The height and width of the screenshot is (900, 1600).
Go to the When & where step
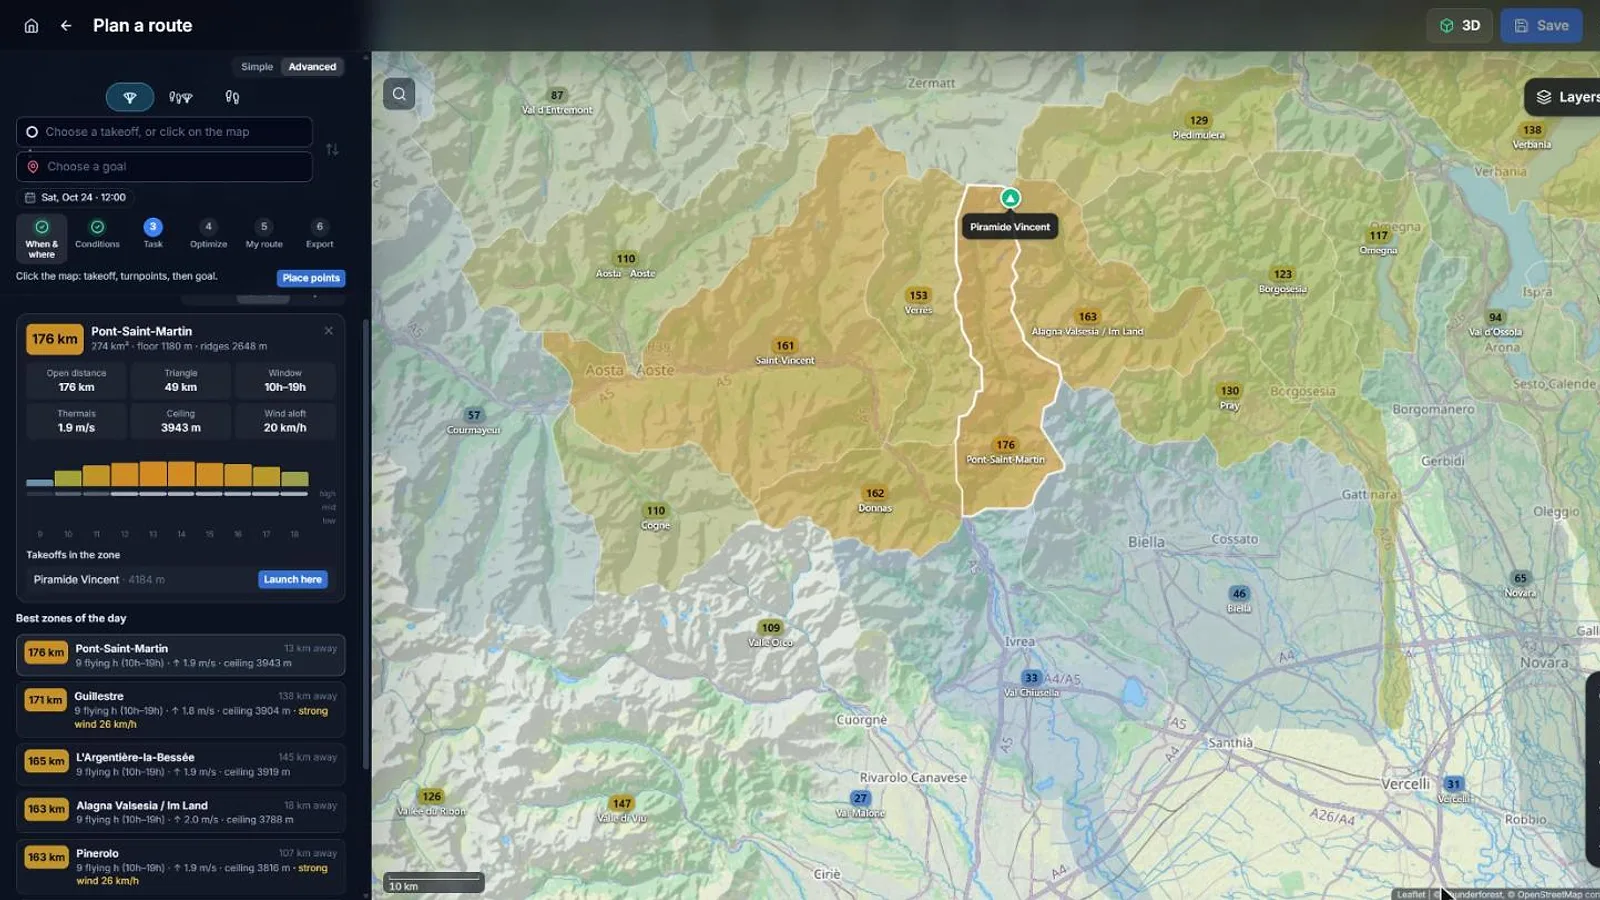point(42,238)
